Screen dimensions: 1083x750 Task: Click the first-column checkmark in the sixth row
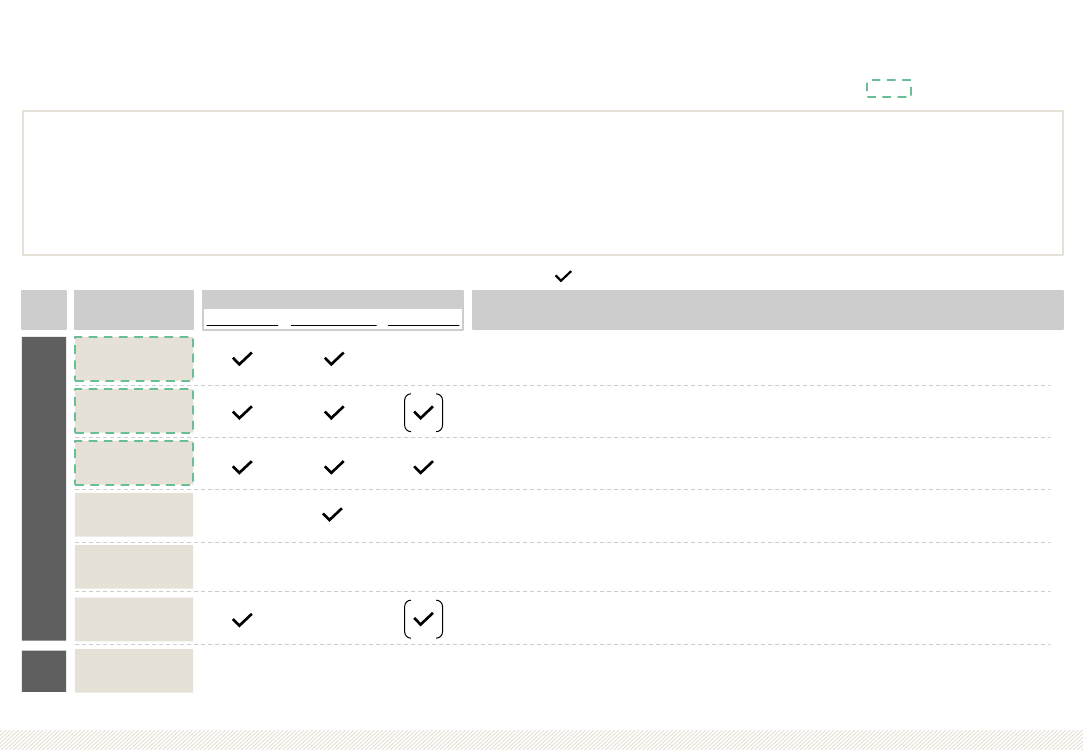tap(242, 620)
